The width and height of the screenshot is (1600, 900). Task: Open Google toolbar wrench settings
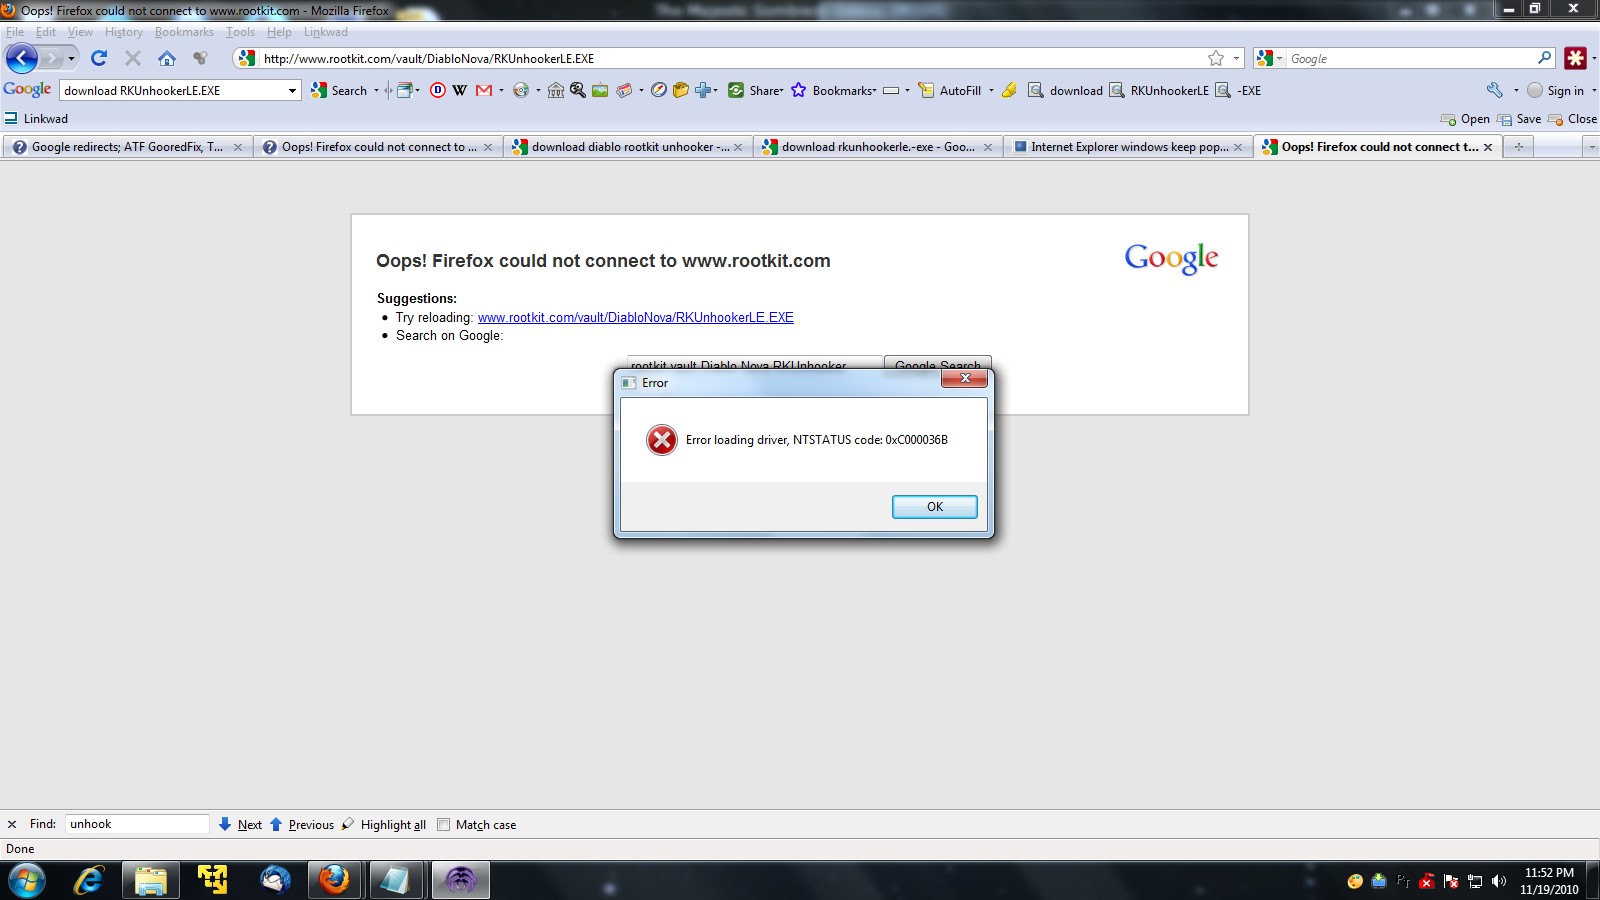1494,90
